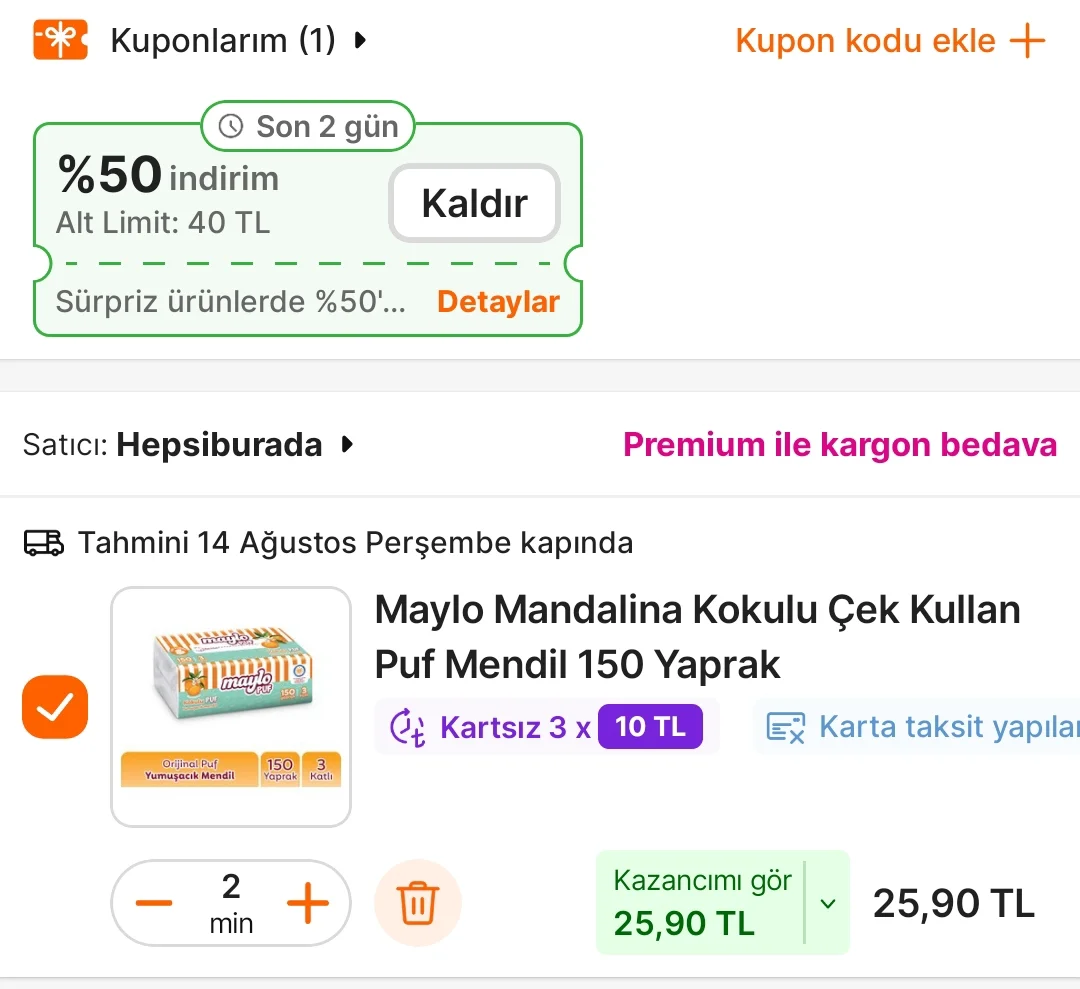This screenshot has height=989, width=1080.
Task: Tap the card installment unavailable icon
Action: click(786, 727)
